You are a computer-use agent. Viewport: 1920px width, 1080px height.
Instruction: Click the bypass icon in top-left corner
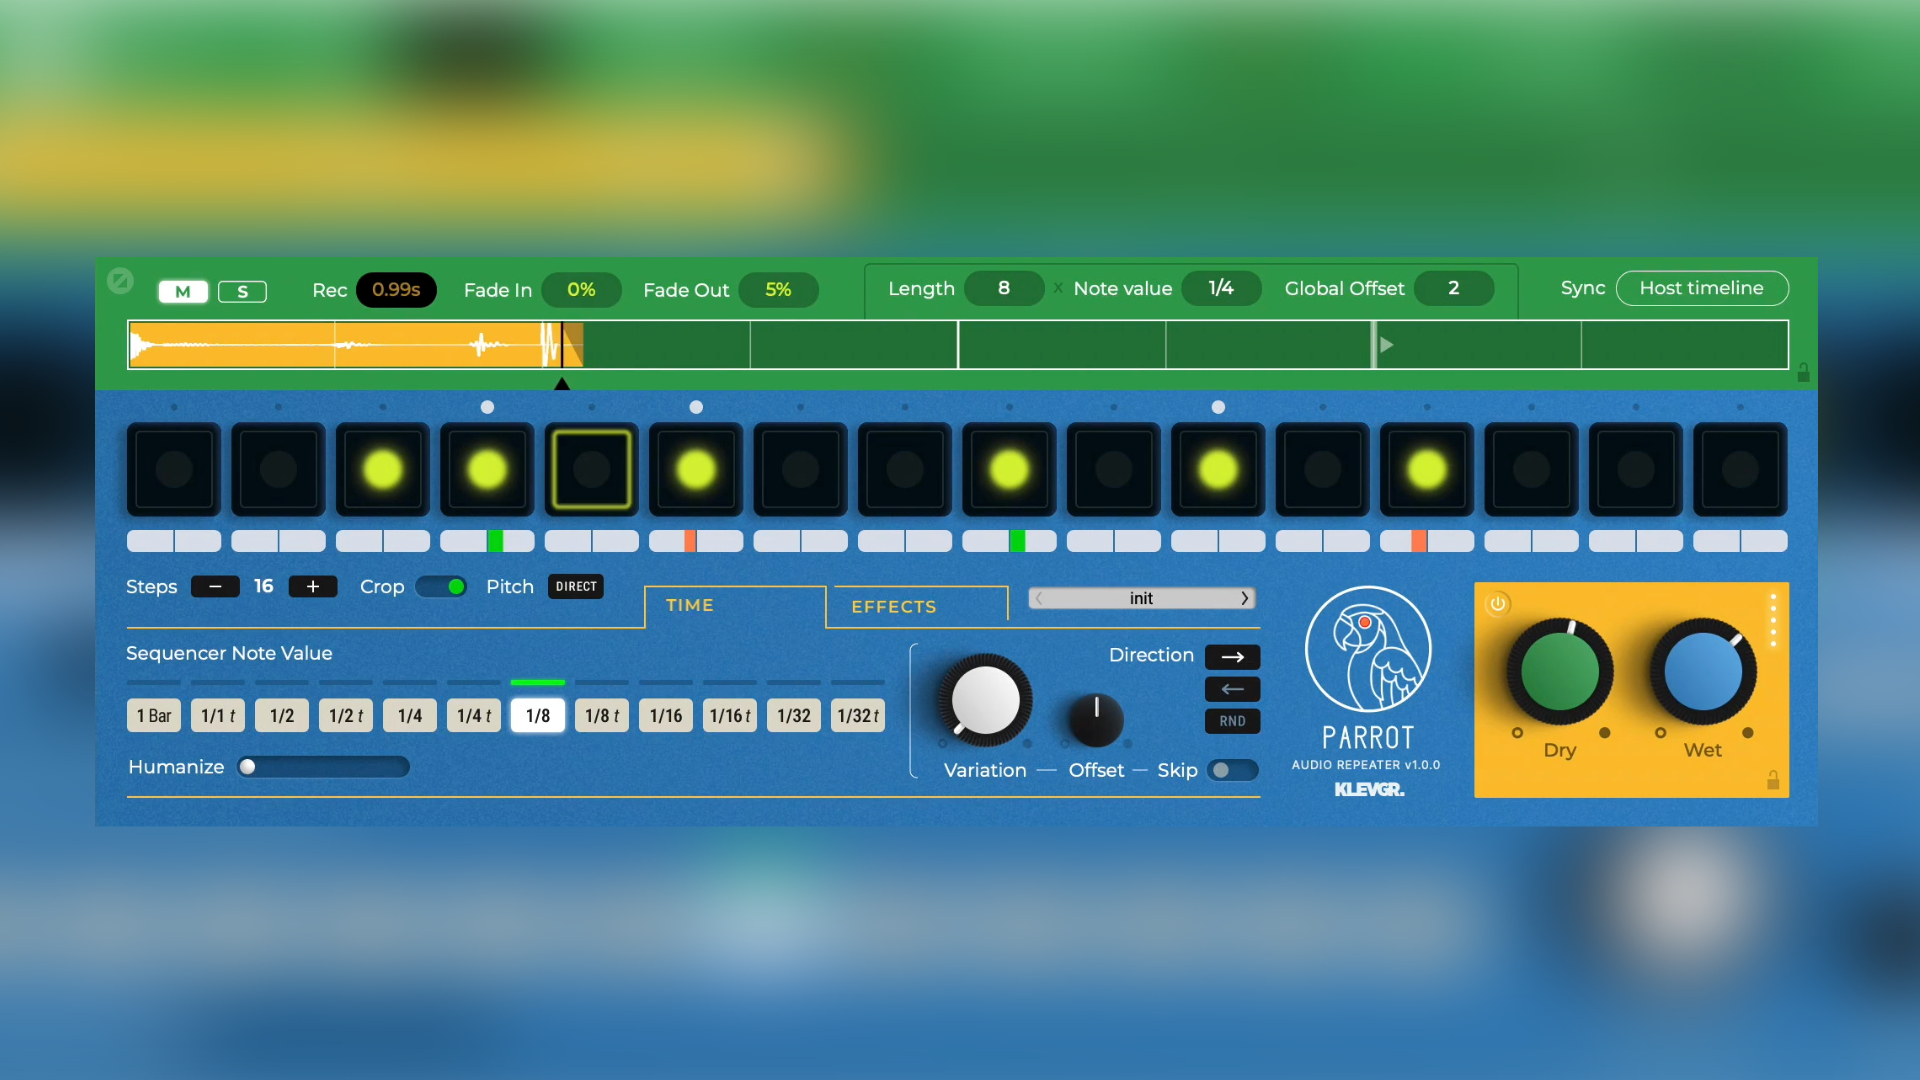pyautogui.click(x=120, y=281)
